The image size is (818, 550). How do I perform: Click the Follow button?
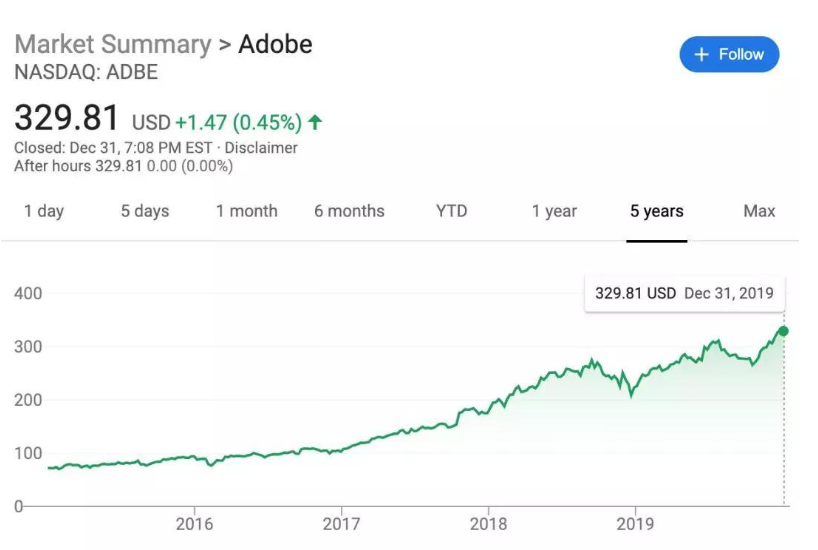click(729, 54)
